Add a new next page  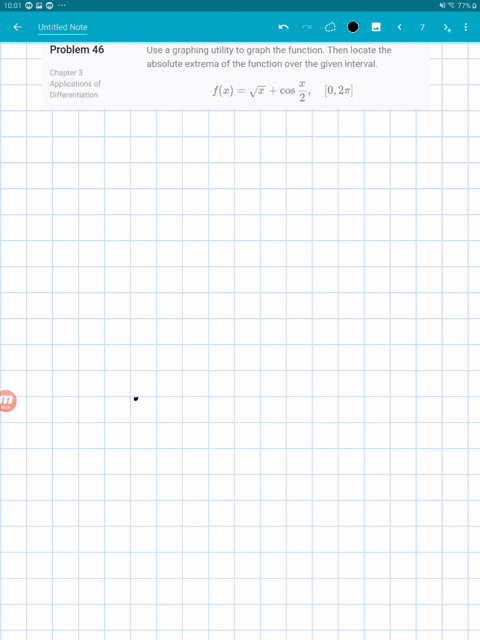(x=447, y=27)
